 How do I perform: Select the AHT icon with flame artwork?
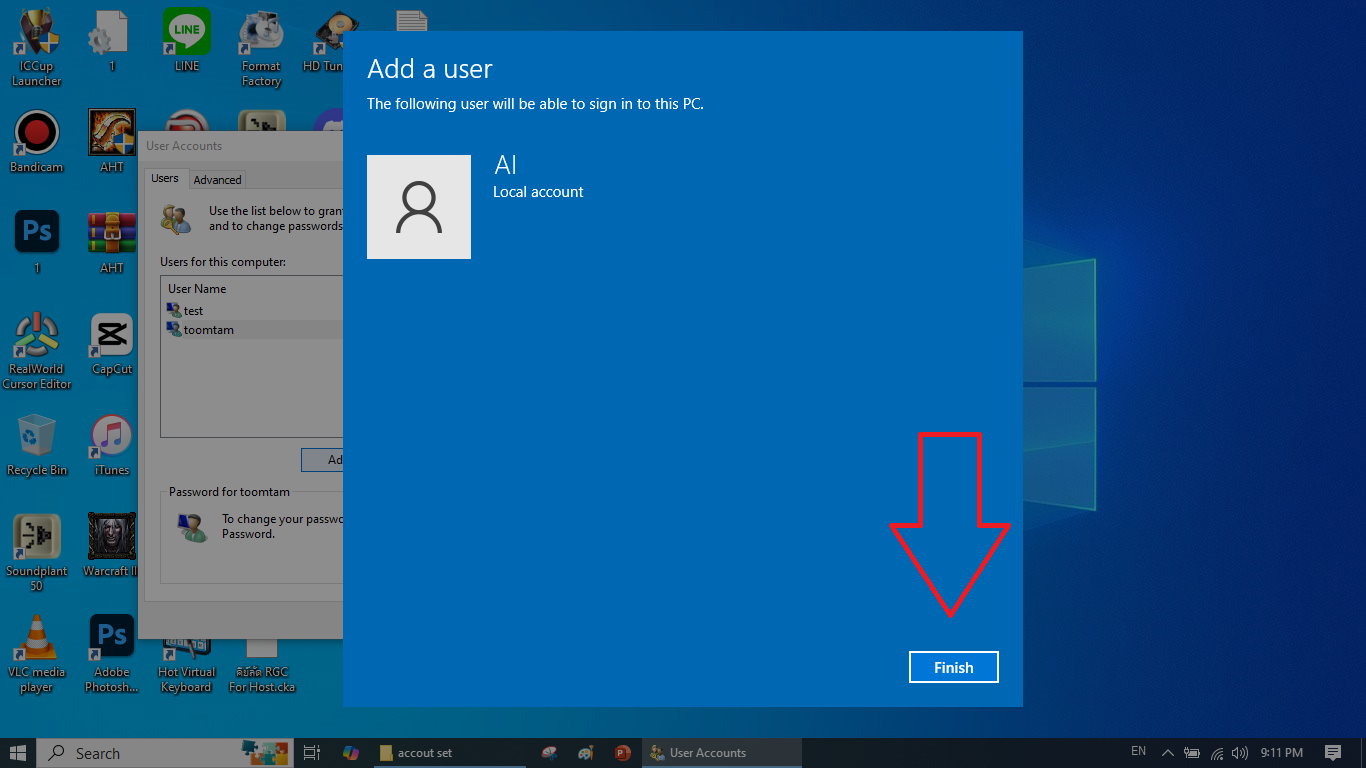[112, 141]
